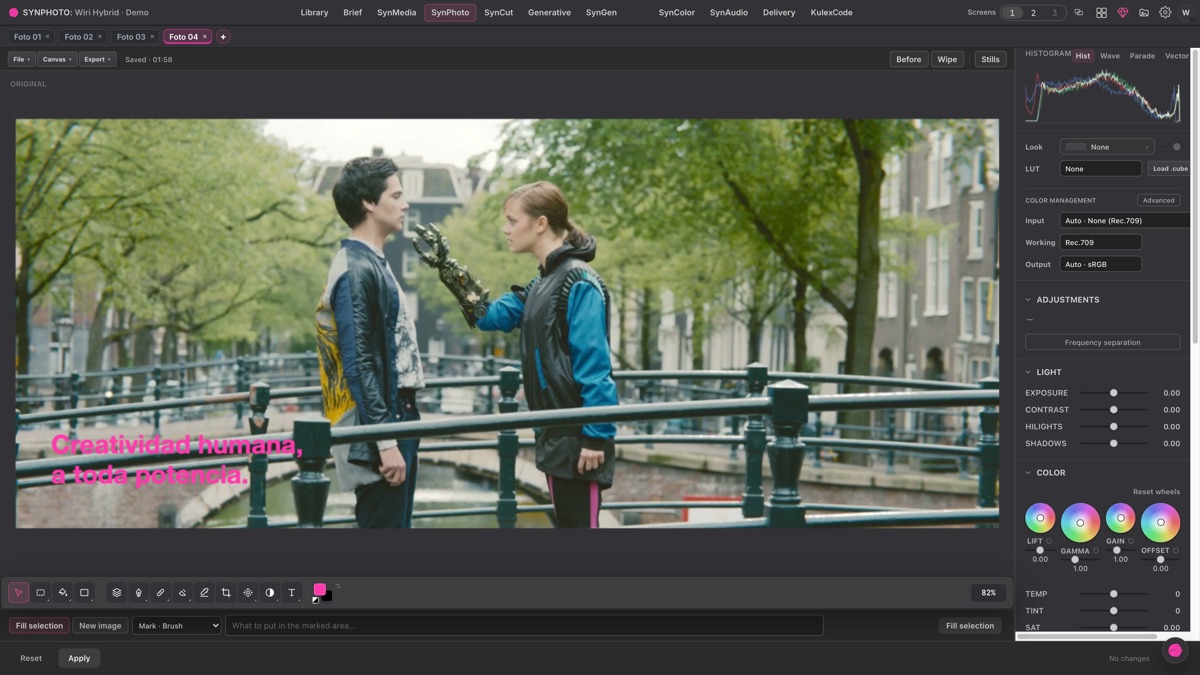Choose Fill selection mode
Image resolution: width=1200 pixels, height=675 pixels.
point(39,626)
